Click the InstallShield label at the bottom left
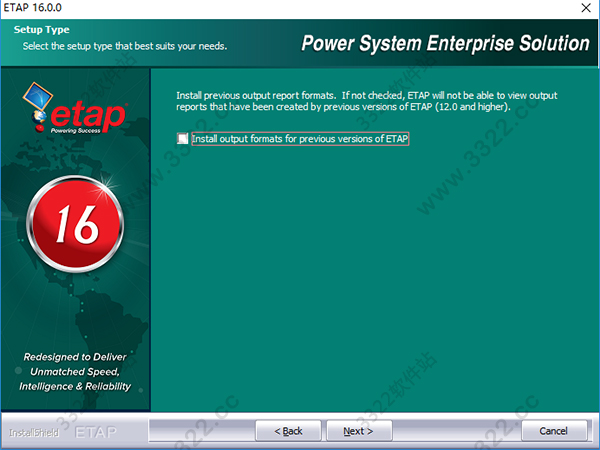Image resolution: width=600 pixels, height=450 pixels. [x=34, y=432]
